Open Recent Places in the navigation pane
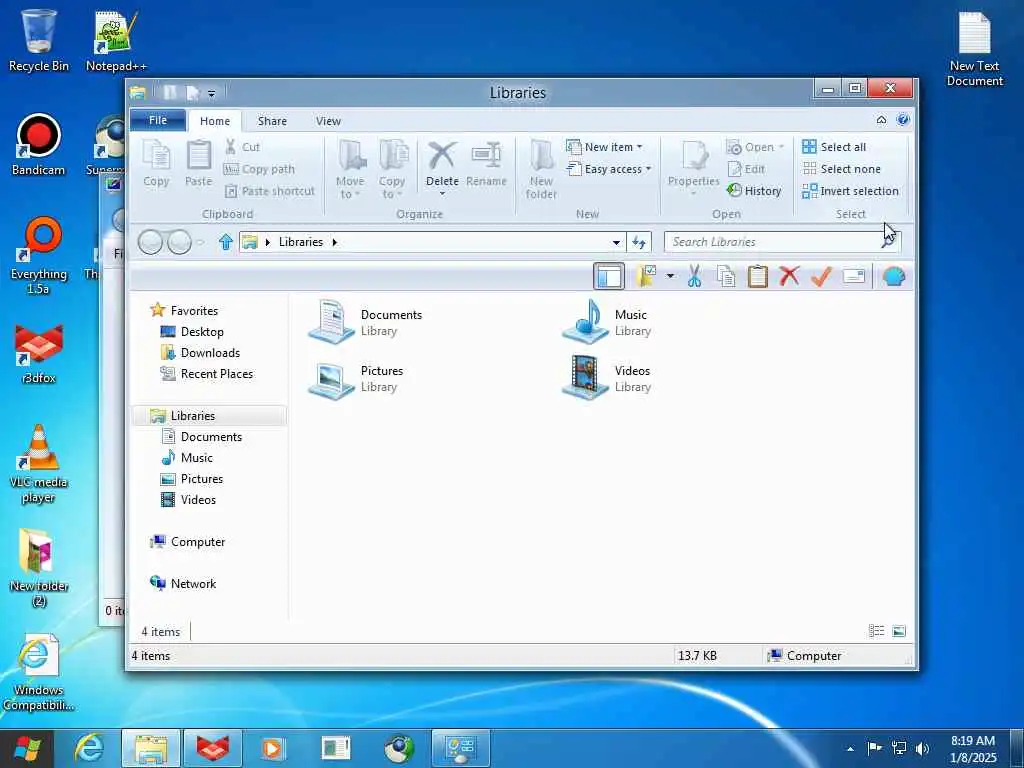This screenshot has width=1024, height=768. (207, 374)
